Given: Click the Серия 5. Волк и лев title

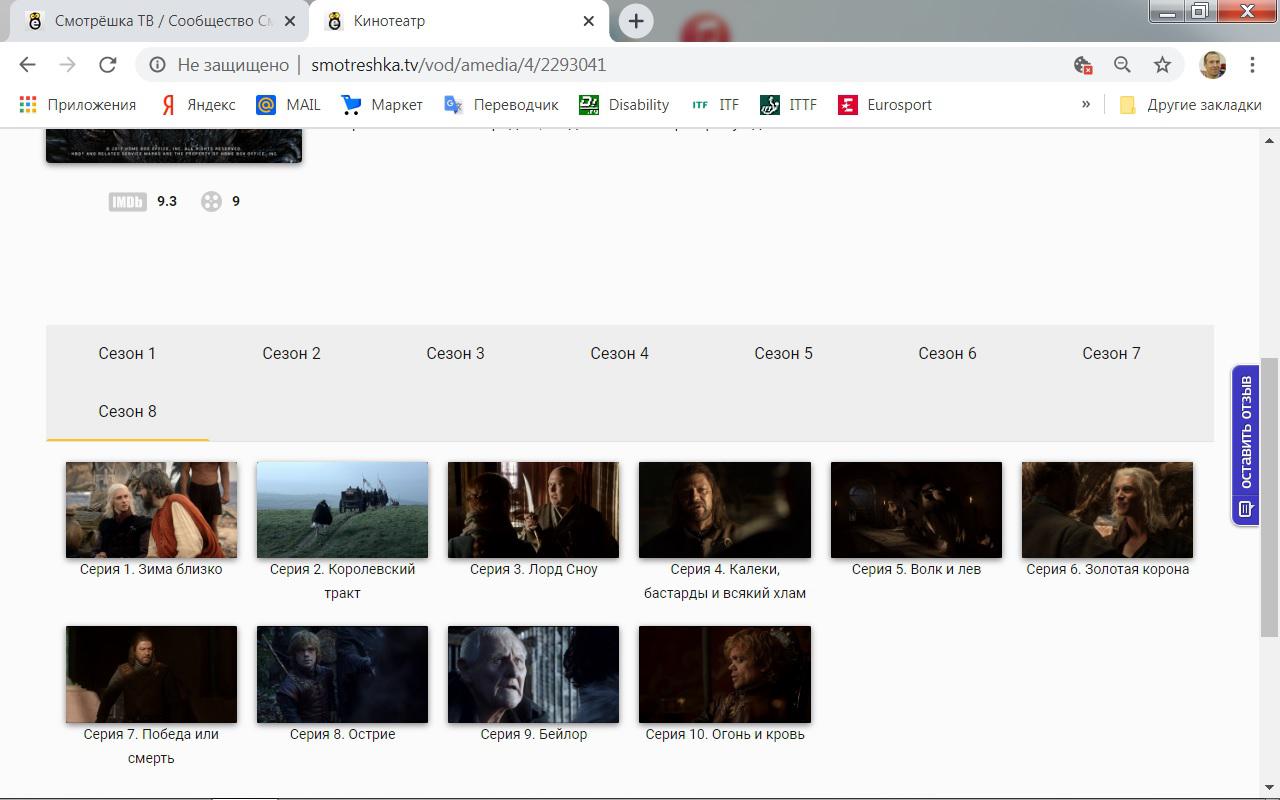Looking at the screenshot, I should coord(916,569).
